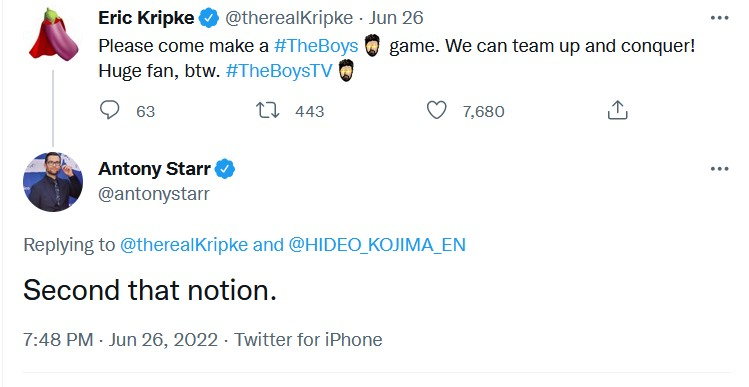Click the #TheBoys hashtag
Image resolution: width=749 pixels, height=387 pixels.
316,46
